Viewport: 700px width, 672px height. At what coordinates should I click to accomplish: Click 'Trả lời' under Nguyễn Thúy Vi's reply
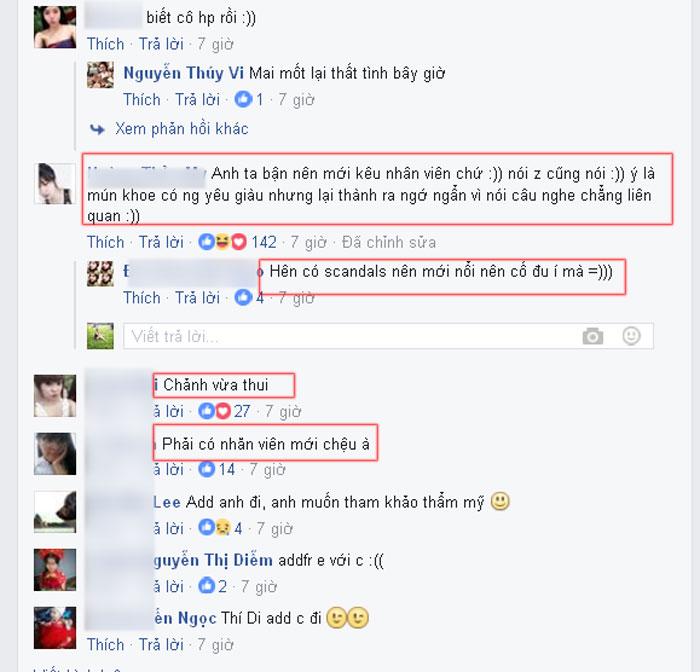click(197, 100)
